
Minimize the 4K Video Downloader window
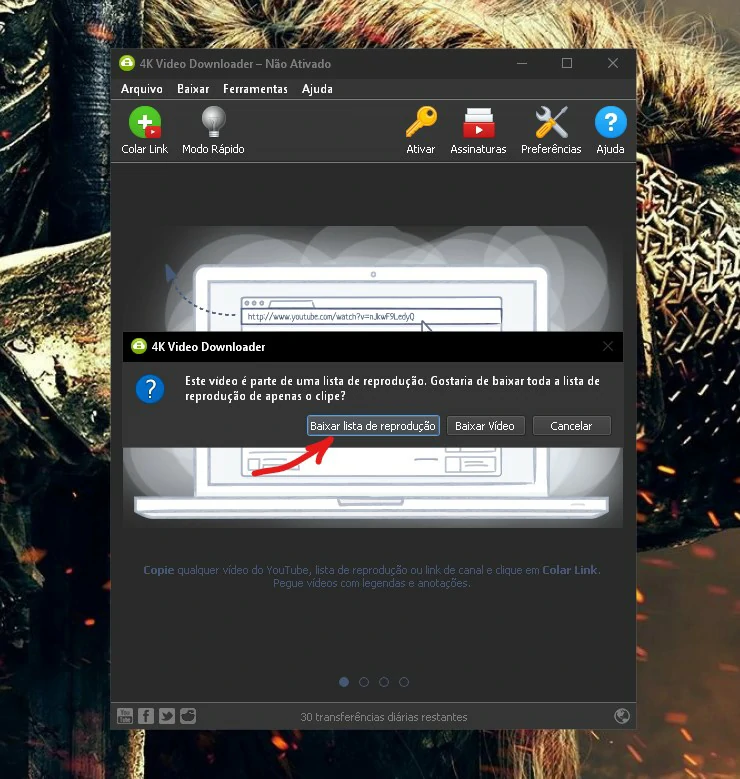coord(522,64)
